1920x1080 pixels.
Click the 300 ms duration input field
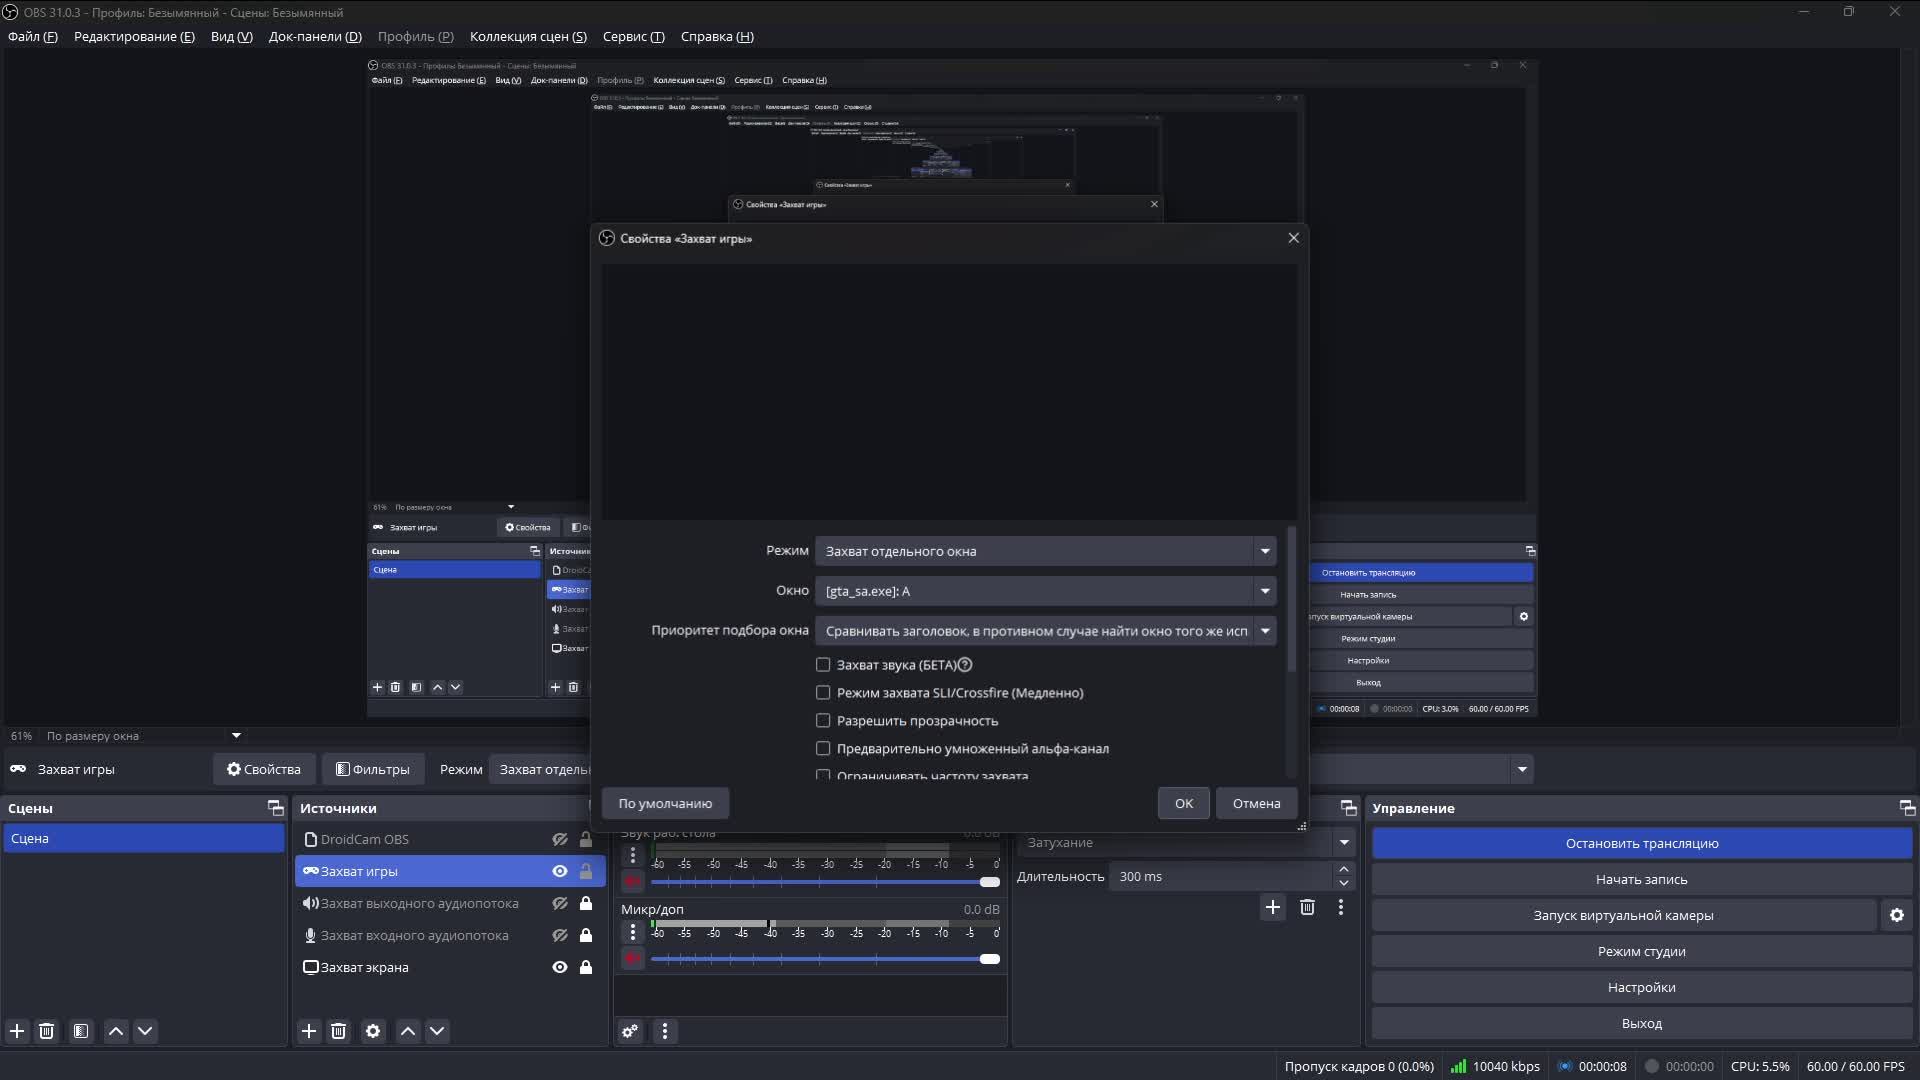[x=1222, y=876]
